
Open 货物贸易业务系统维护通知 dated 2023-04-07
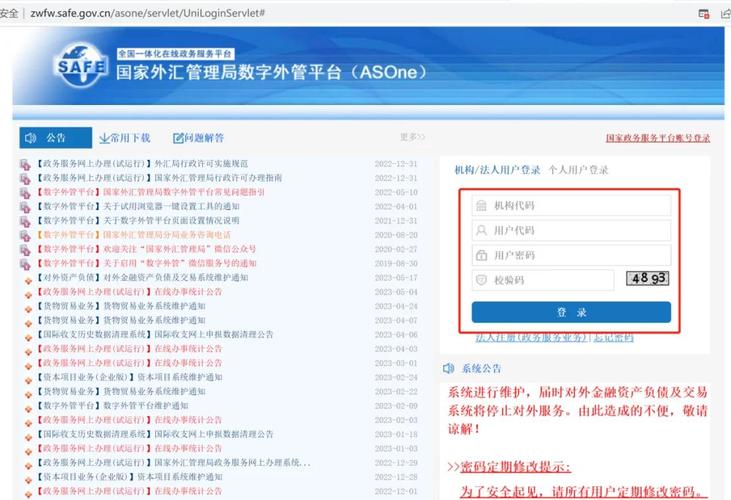point(154,320)
